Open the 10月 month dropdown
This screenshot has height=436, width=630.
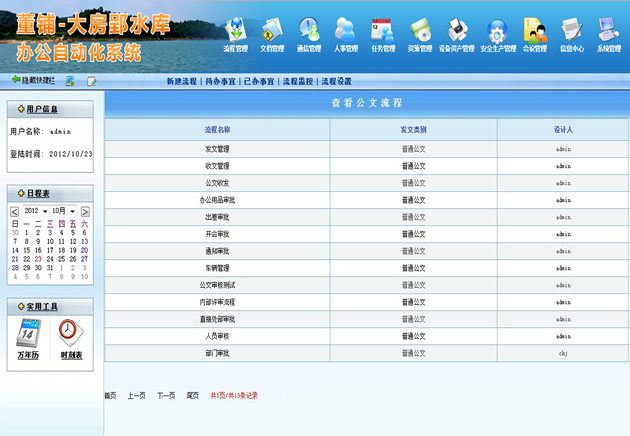[63, 211]
